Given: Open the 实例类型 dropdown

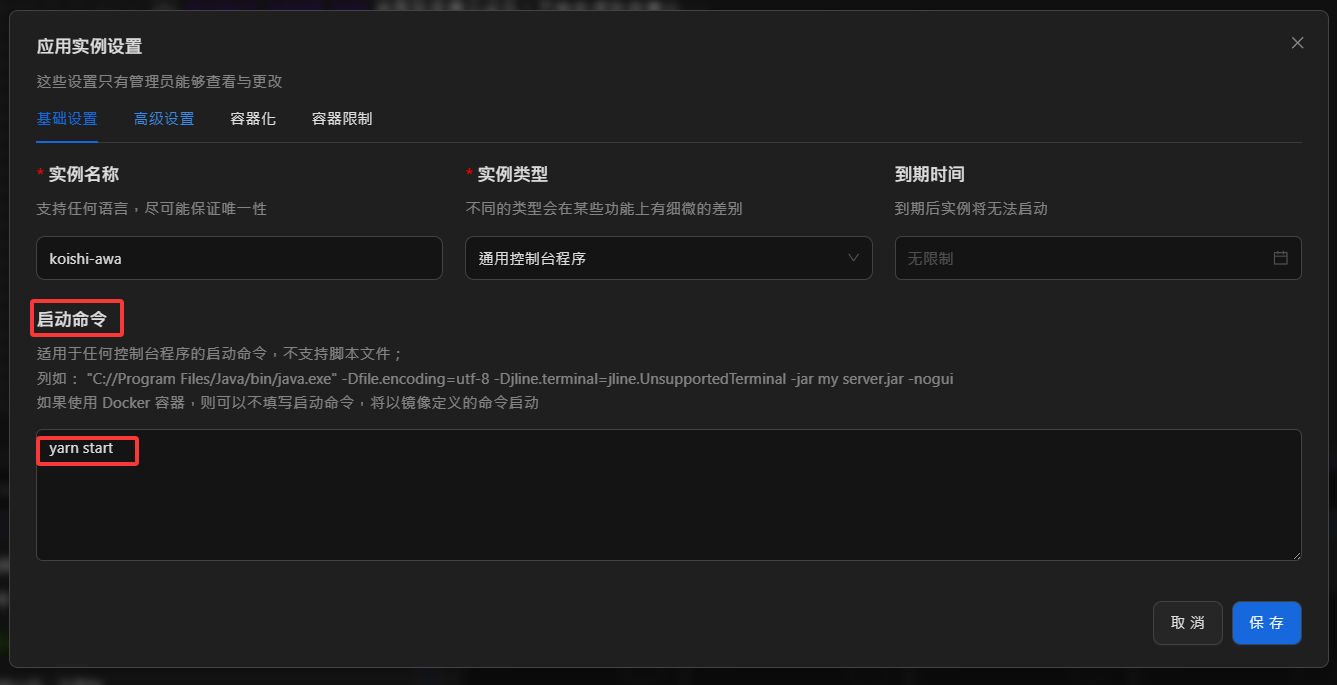Looking at the screenshot, I should [x=668, y=258].
